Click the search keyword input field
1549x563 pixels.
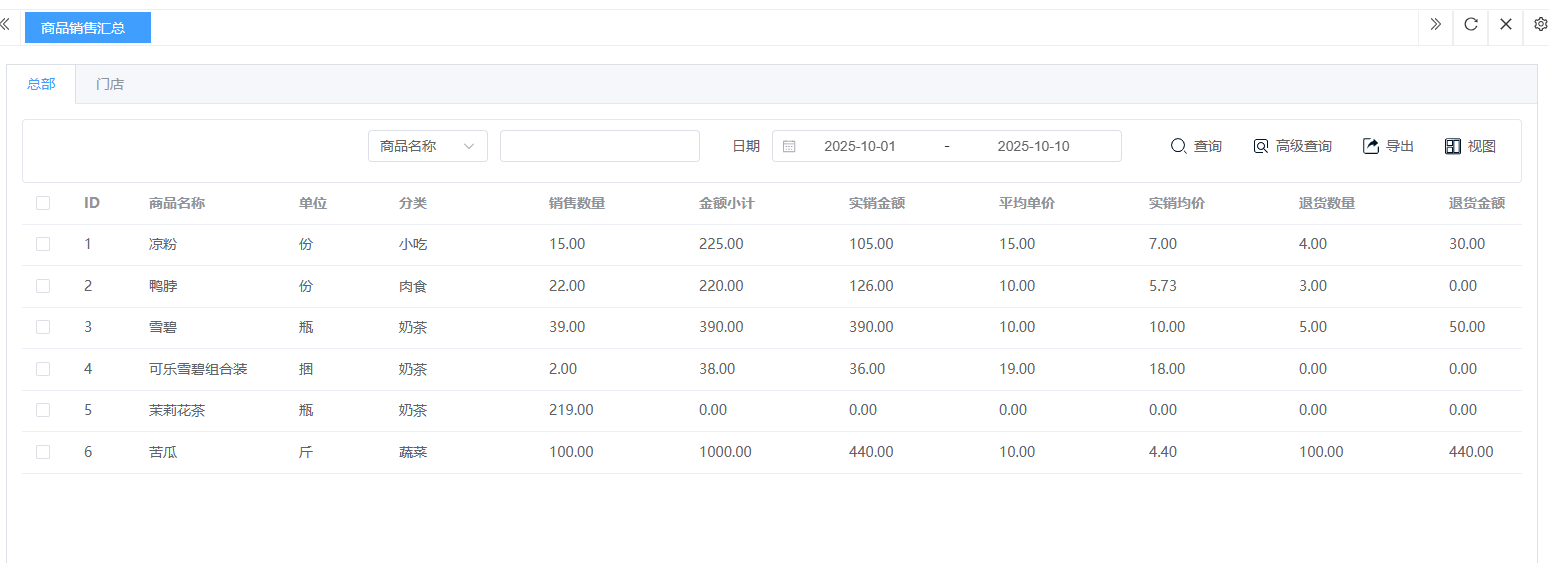click(x=599, y=146)
